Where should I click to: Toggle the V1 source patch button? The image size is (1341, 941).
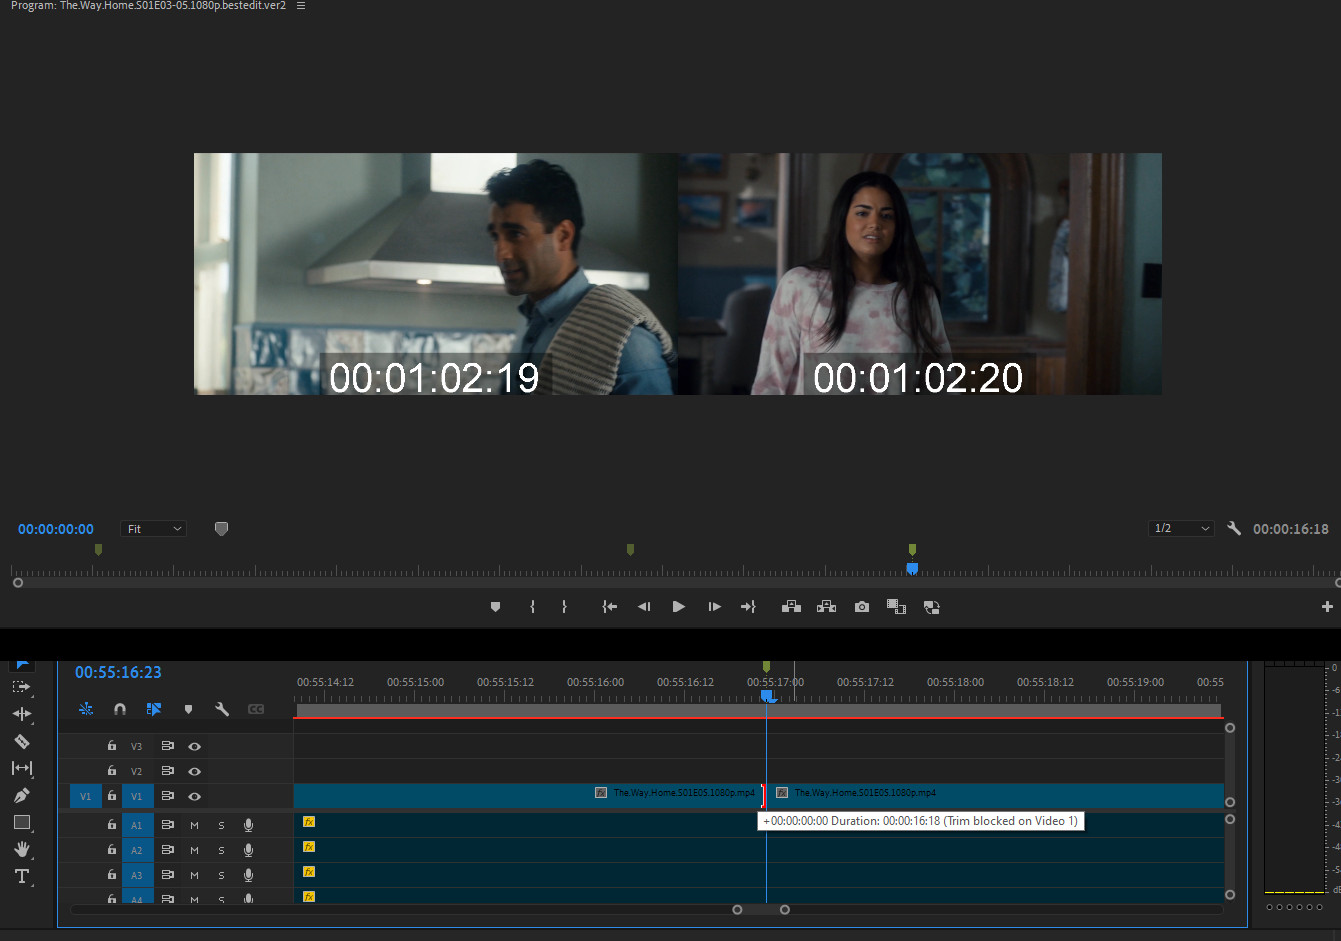coord(85,796)
